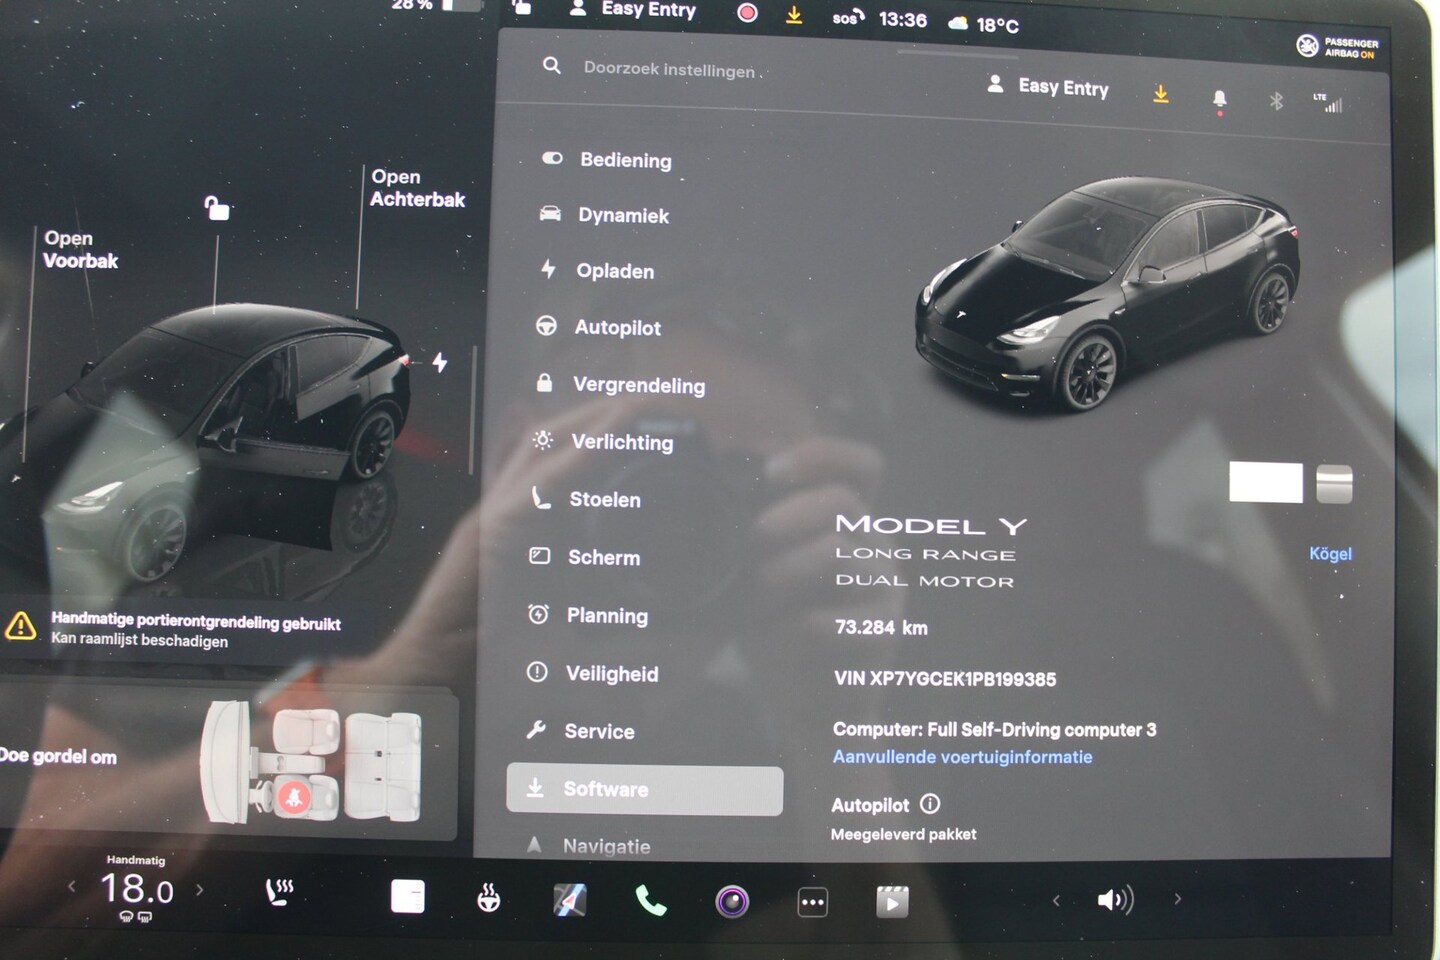This screenshot has height=960, width=1440.
Task: Click the Aanvullende voertuiginformatie link
Action: [962, 757]
